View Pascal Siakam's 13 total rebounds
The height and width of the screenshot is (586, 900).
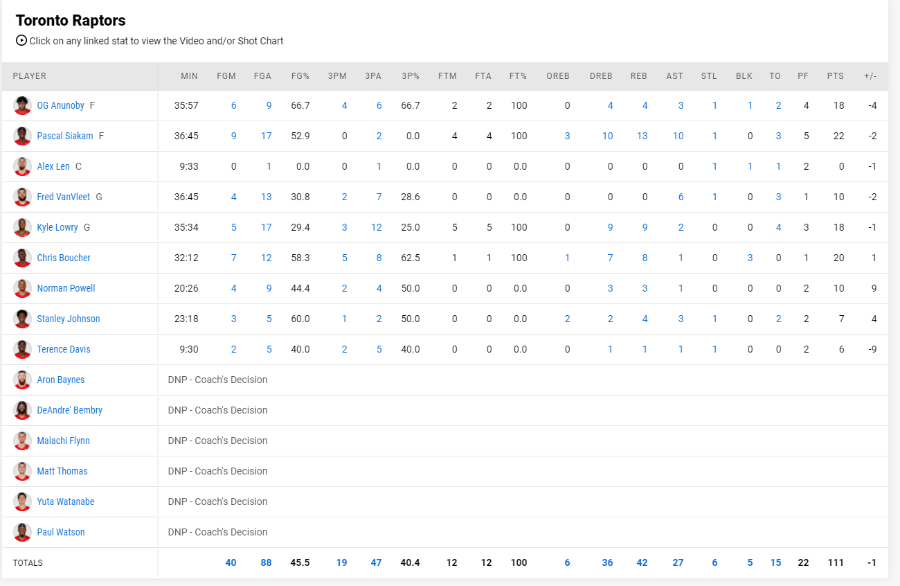coord(642,136)
